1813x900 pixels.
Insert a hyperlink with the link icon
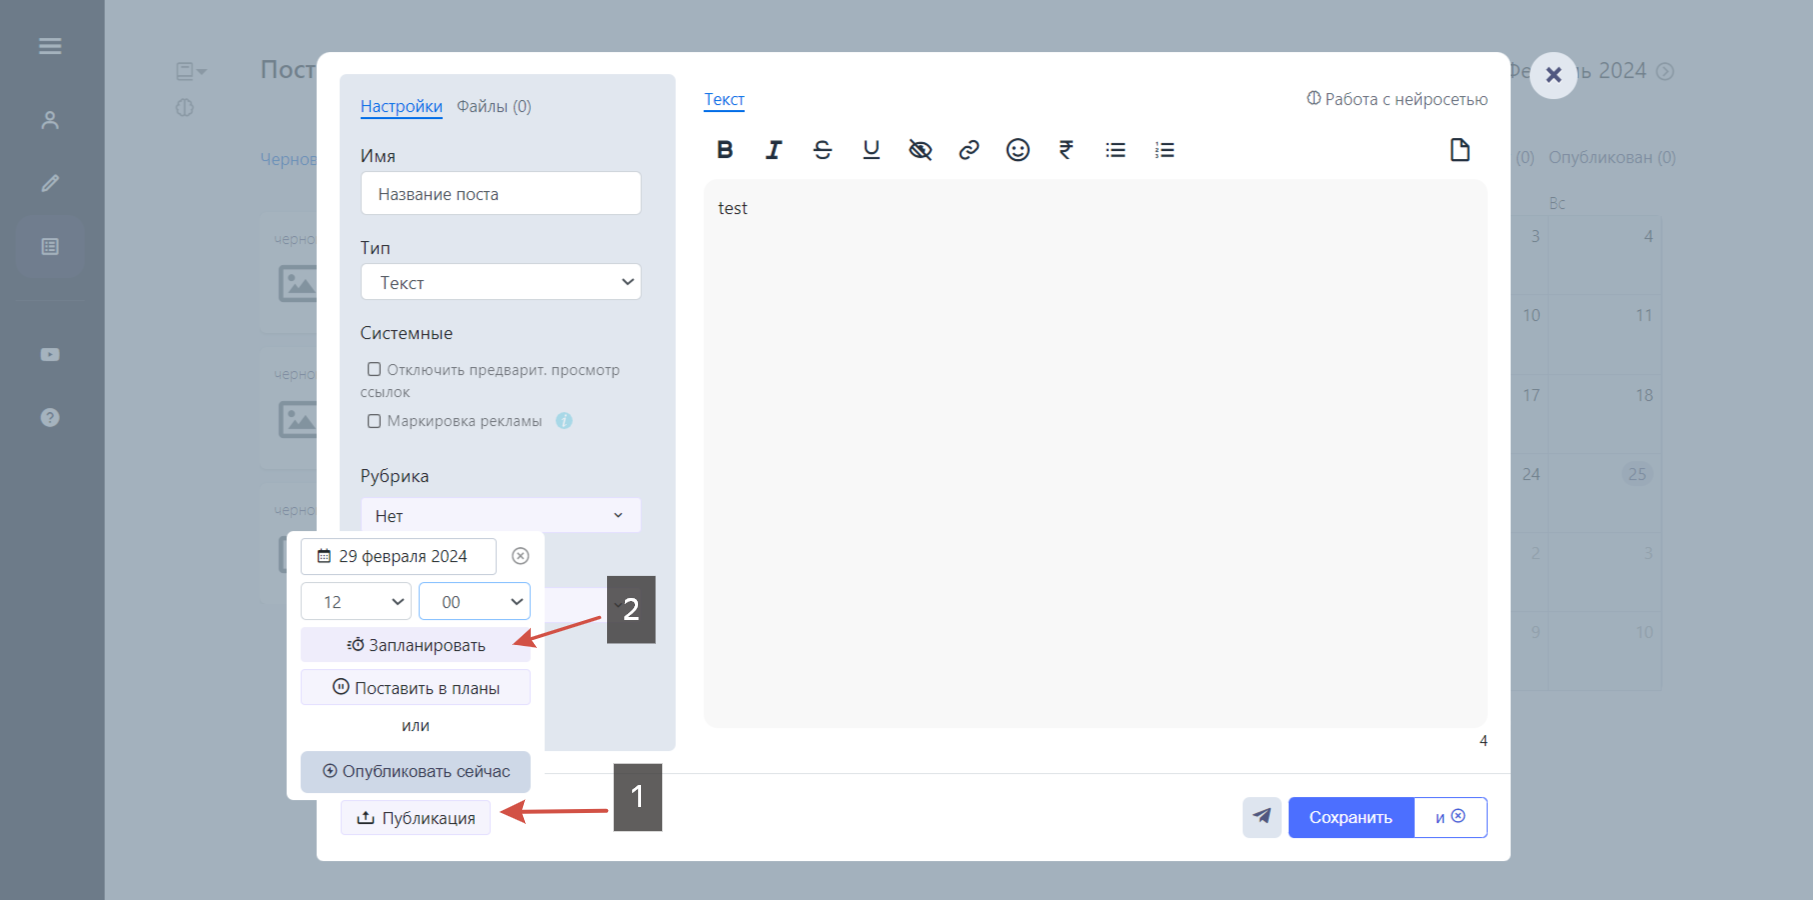[x=969, y=150]
